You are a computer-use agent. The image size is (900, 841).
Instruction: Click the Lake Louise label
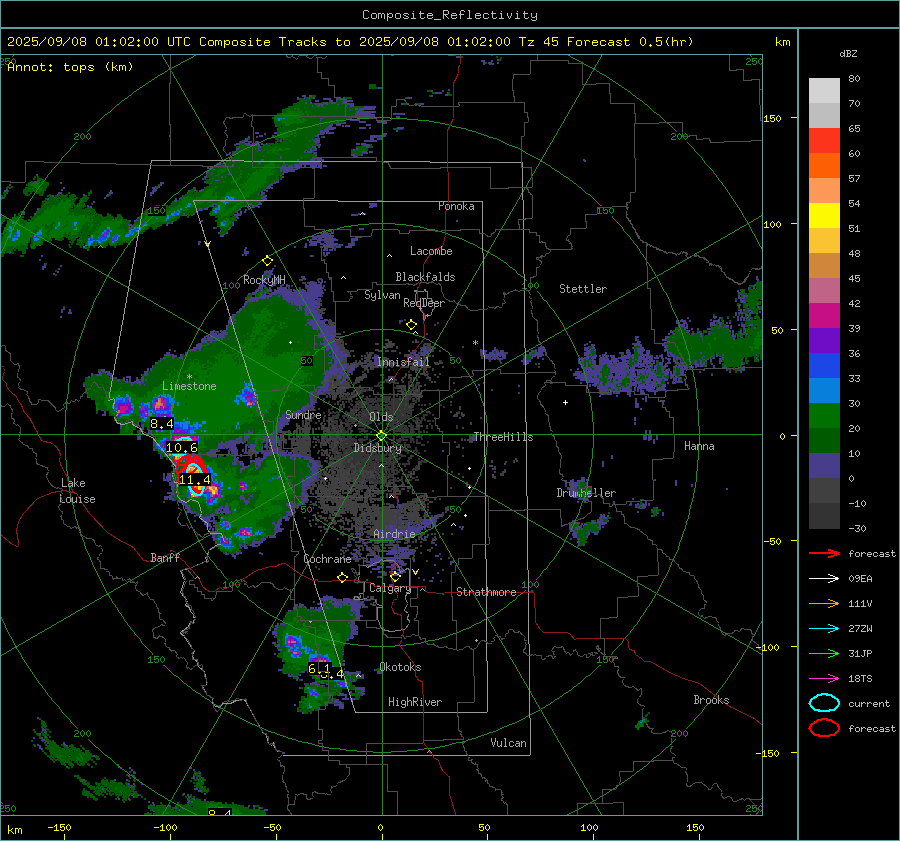77,491
